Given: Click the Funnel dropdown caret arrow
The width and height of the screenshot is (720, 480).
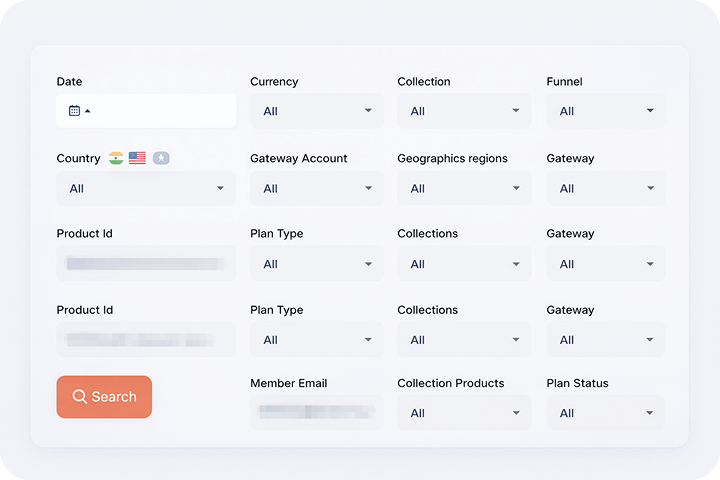Looking at the screenshot, I should tap(650, 111).
